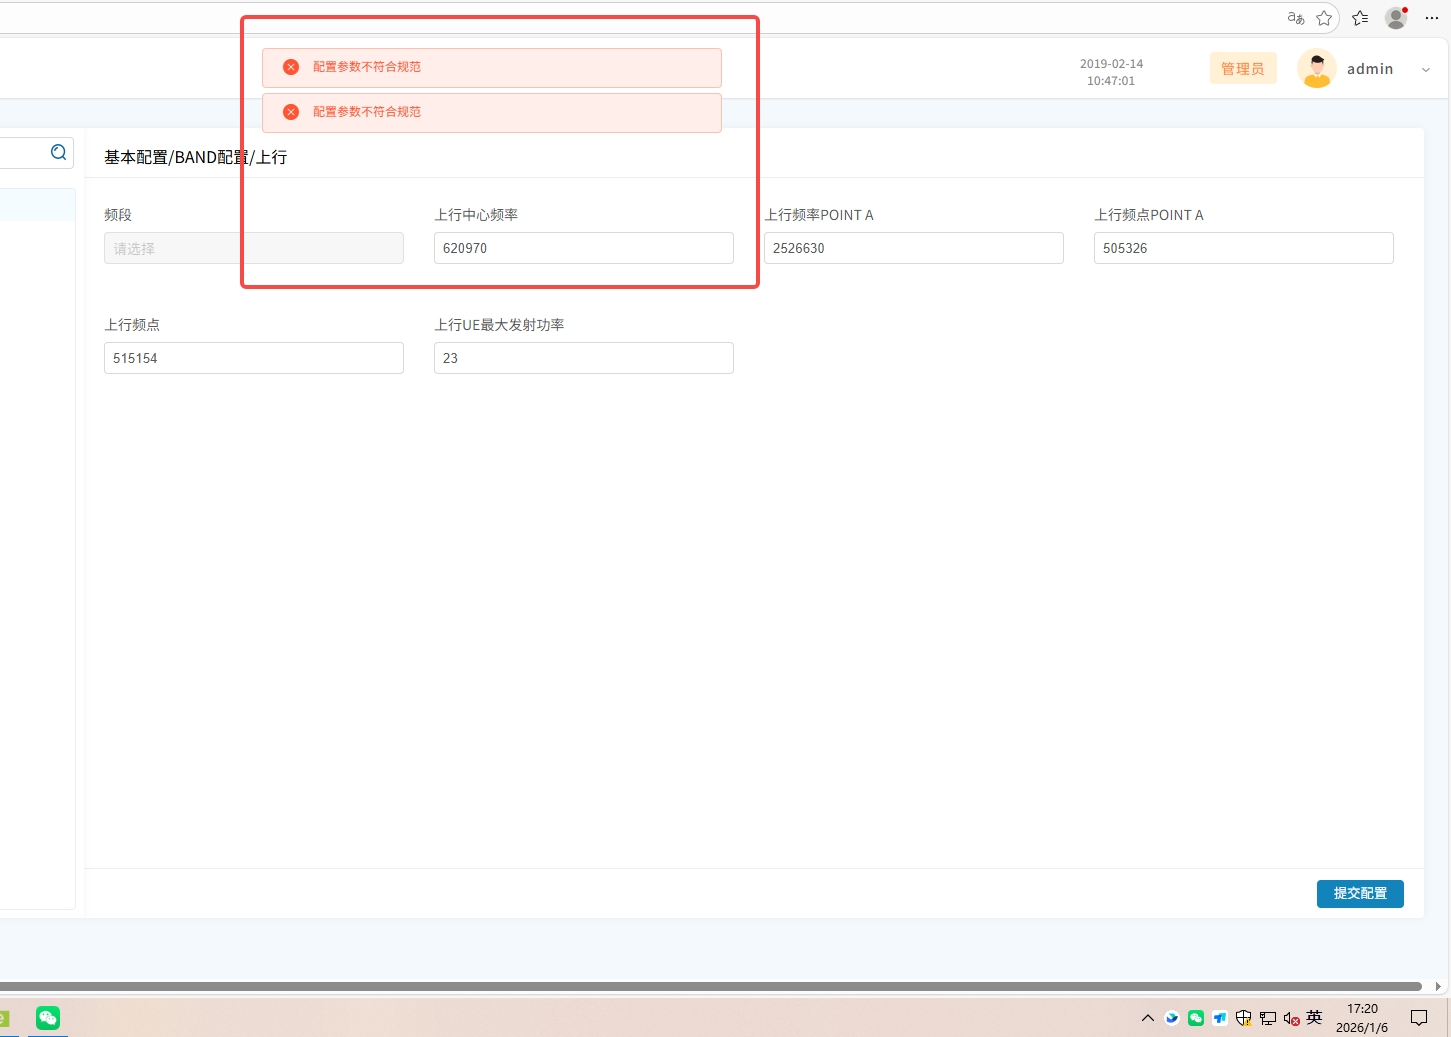This screenshot has width=1451, height=1037.
Task: Click the 上行中心频率 input field
Action: 583,248
